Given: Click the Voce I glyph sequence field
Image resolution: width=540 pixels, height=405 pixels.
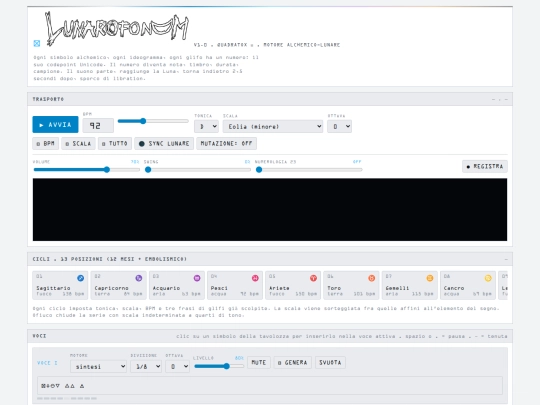Looking at the screenshot, I should coord(270,386).
